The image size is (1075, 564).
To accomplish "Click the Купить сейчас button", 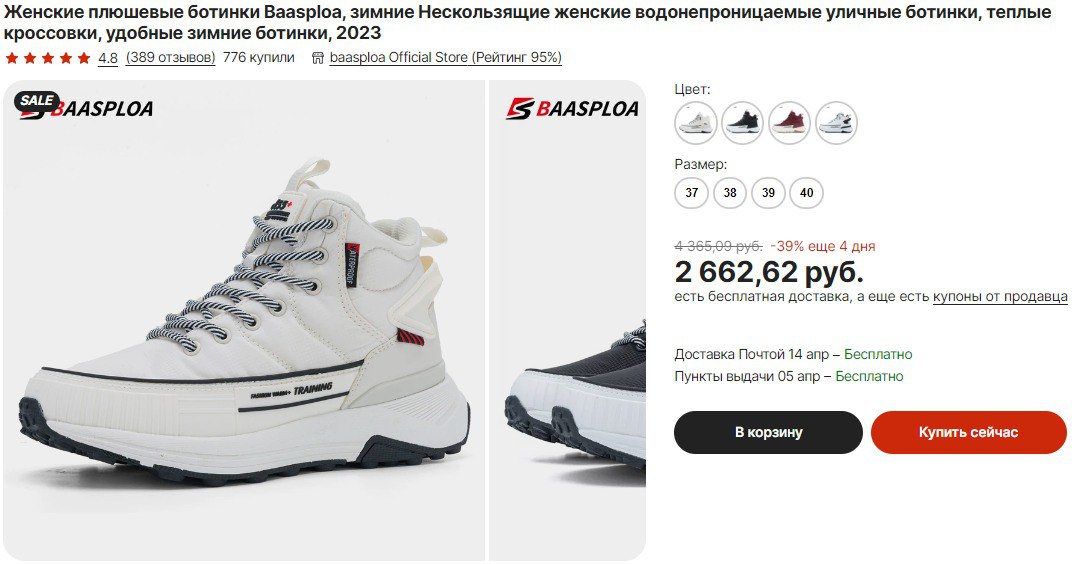I will [x=969, y=432].
